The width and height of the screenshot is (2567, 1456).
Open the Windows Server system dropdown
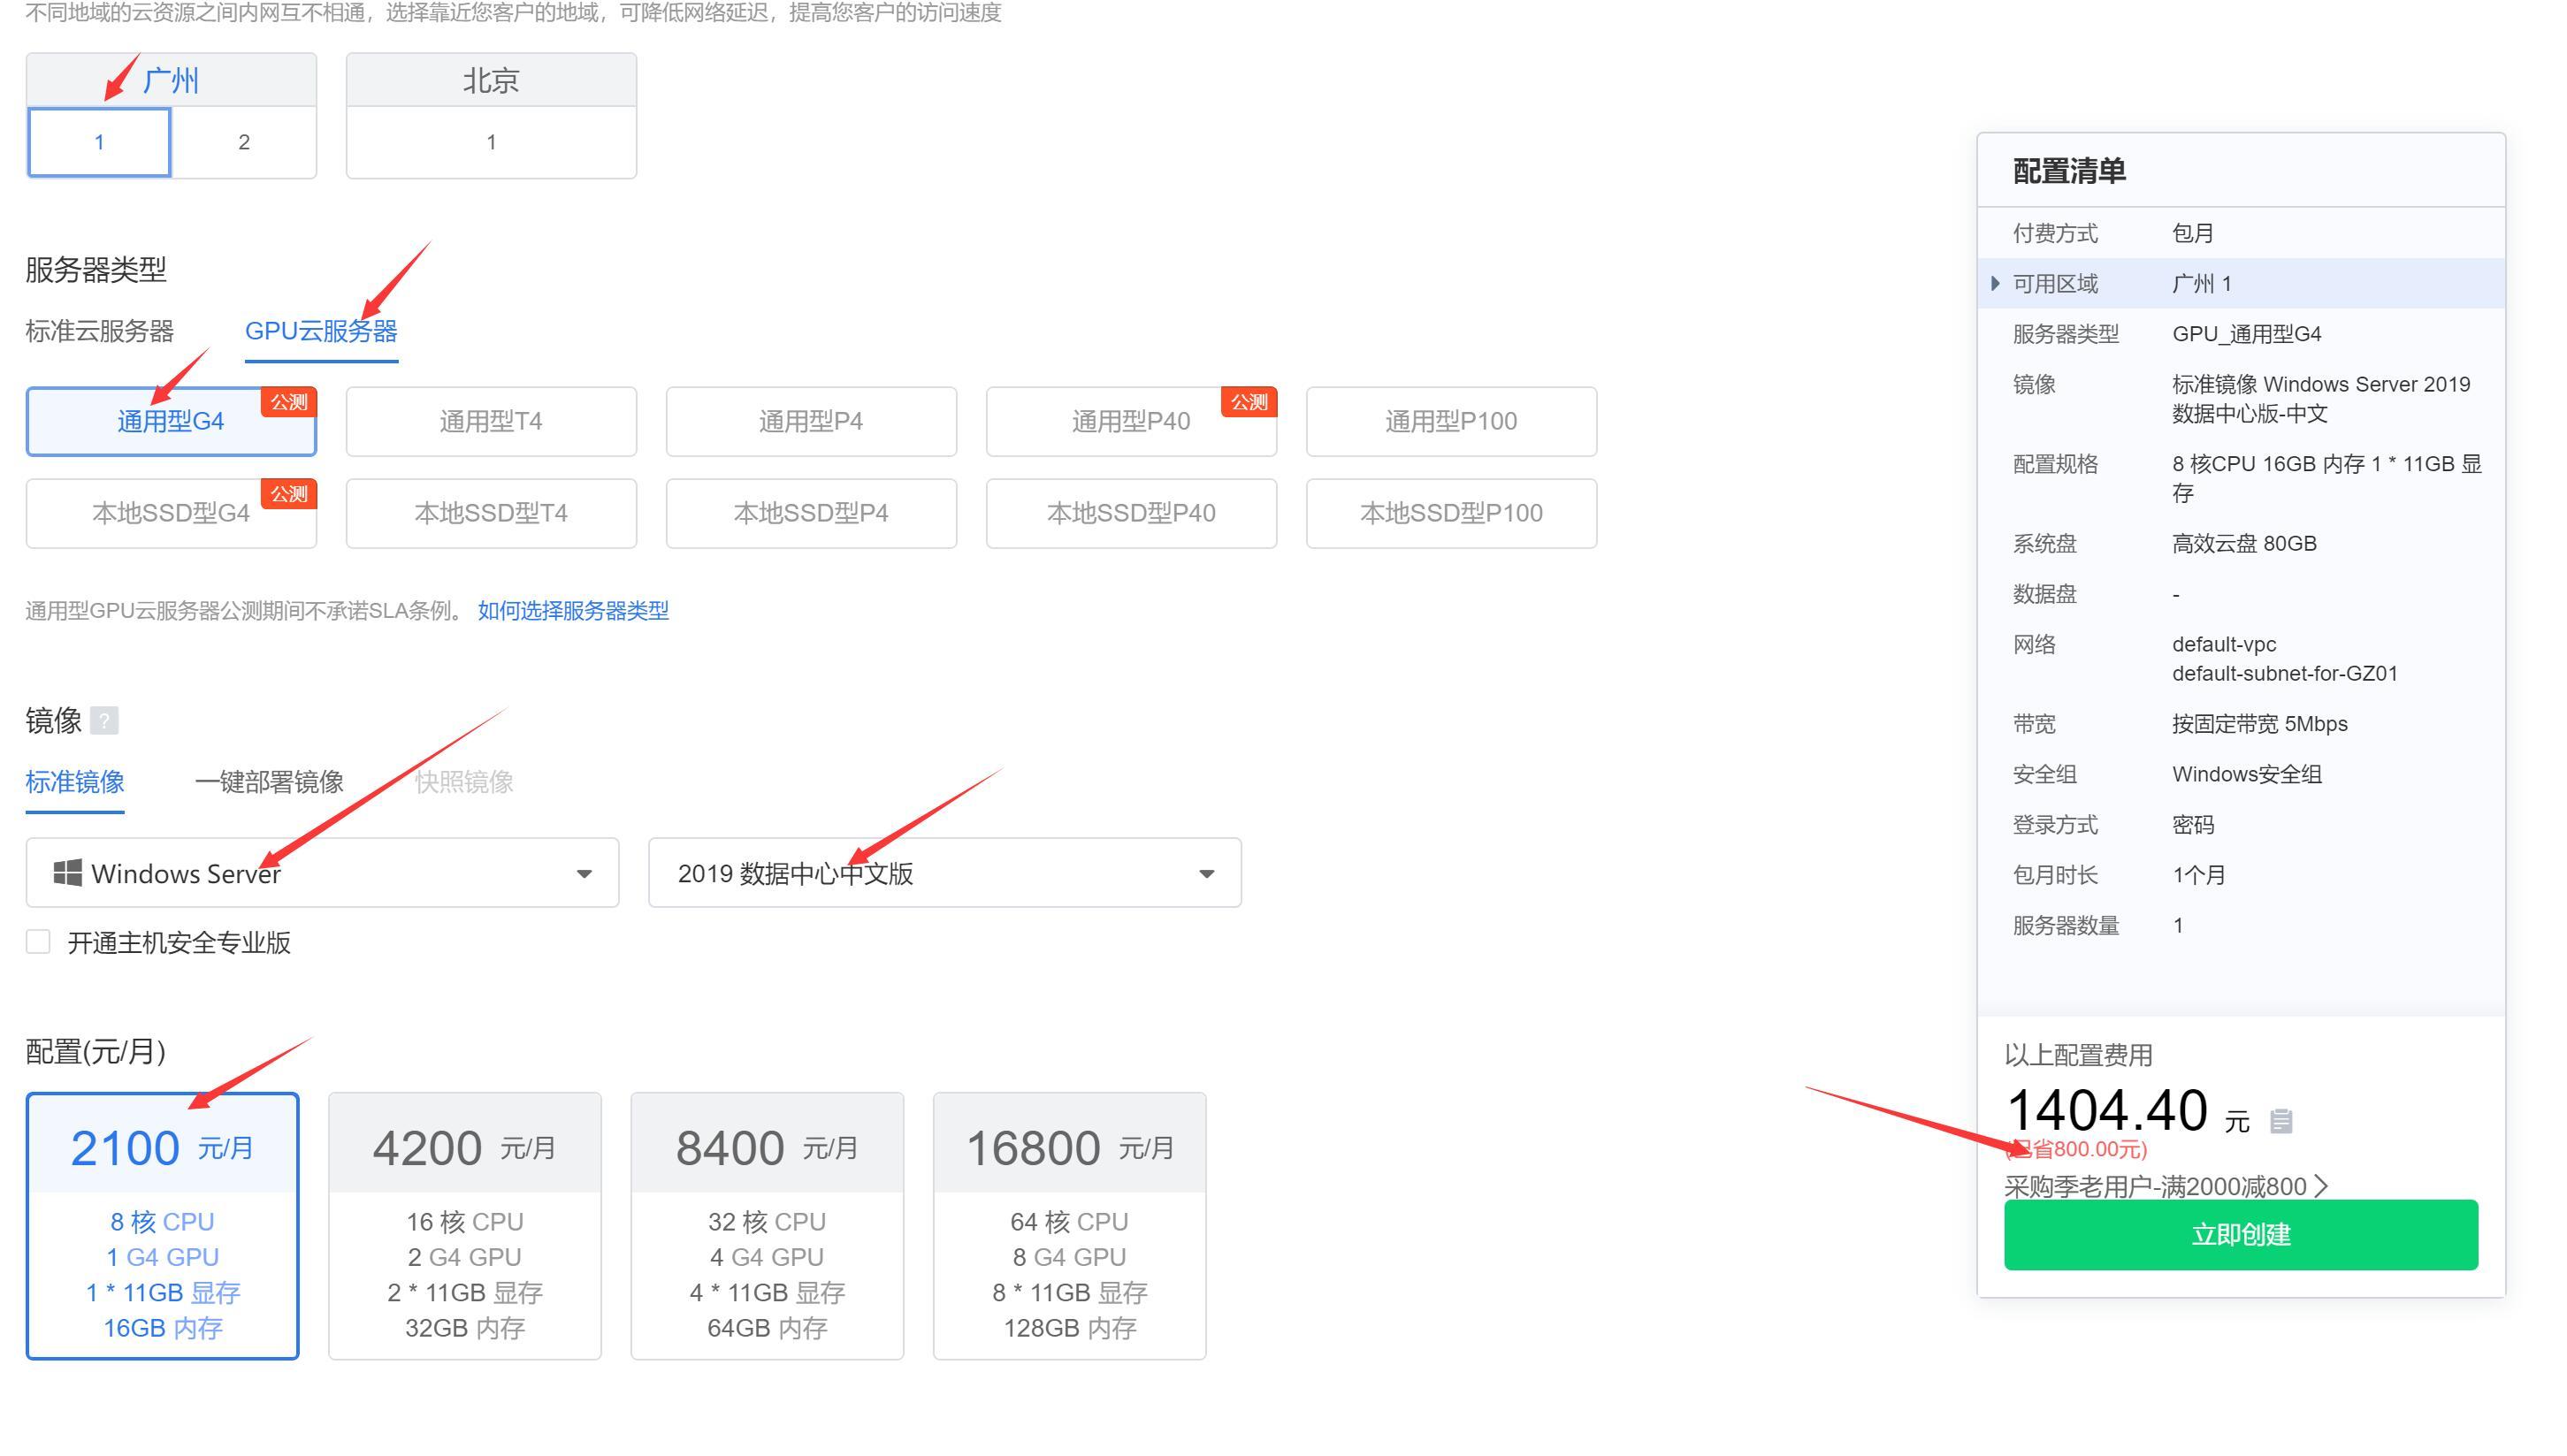322,873
